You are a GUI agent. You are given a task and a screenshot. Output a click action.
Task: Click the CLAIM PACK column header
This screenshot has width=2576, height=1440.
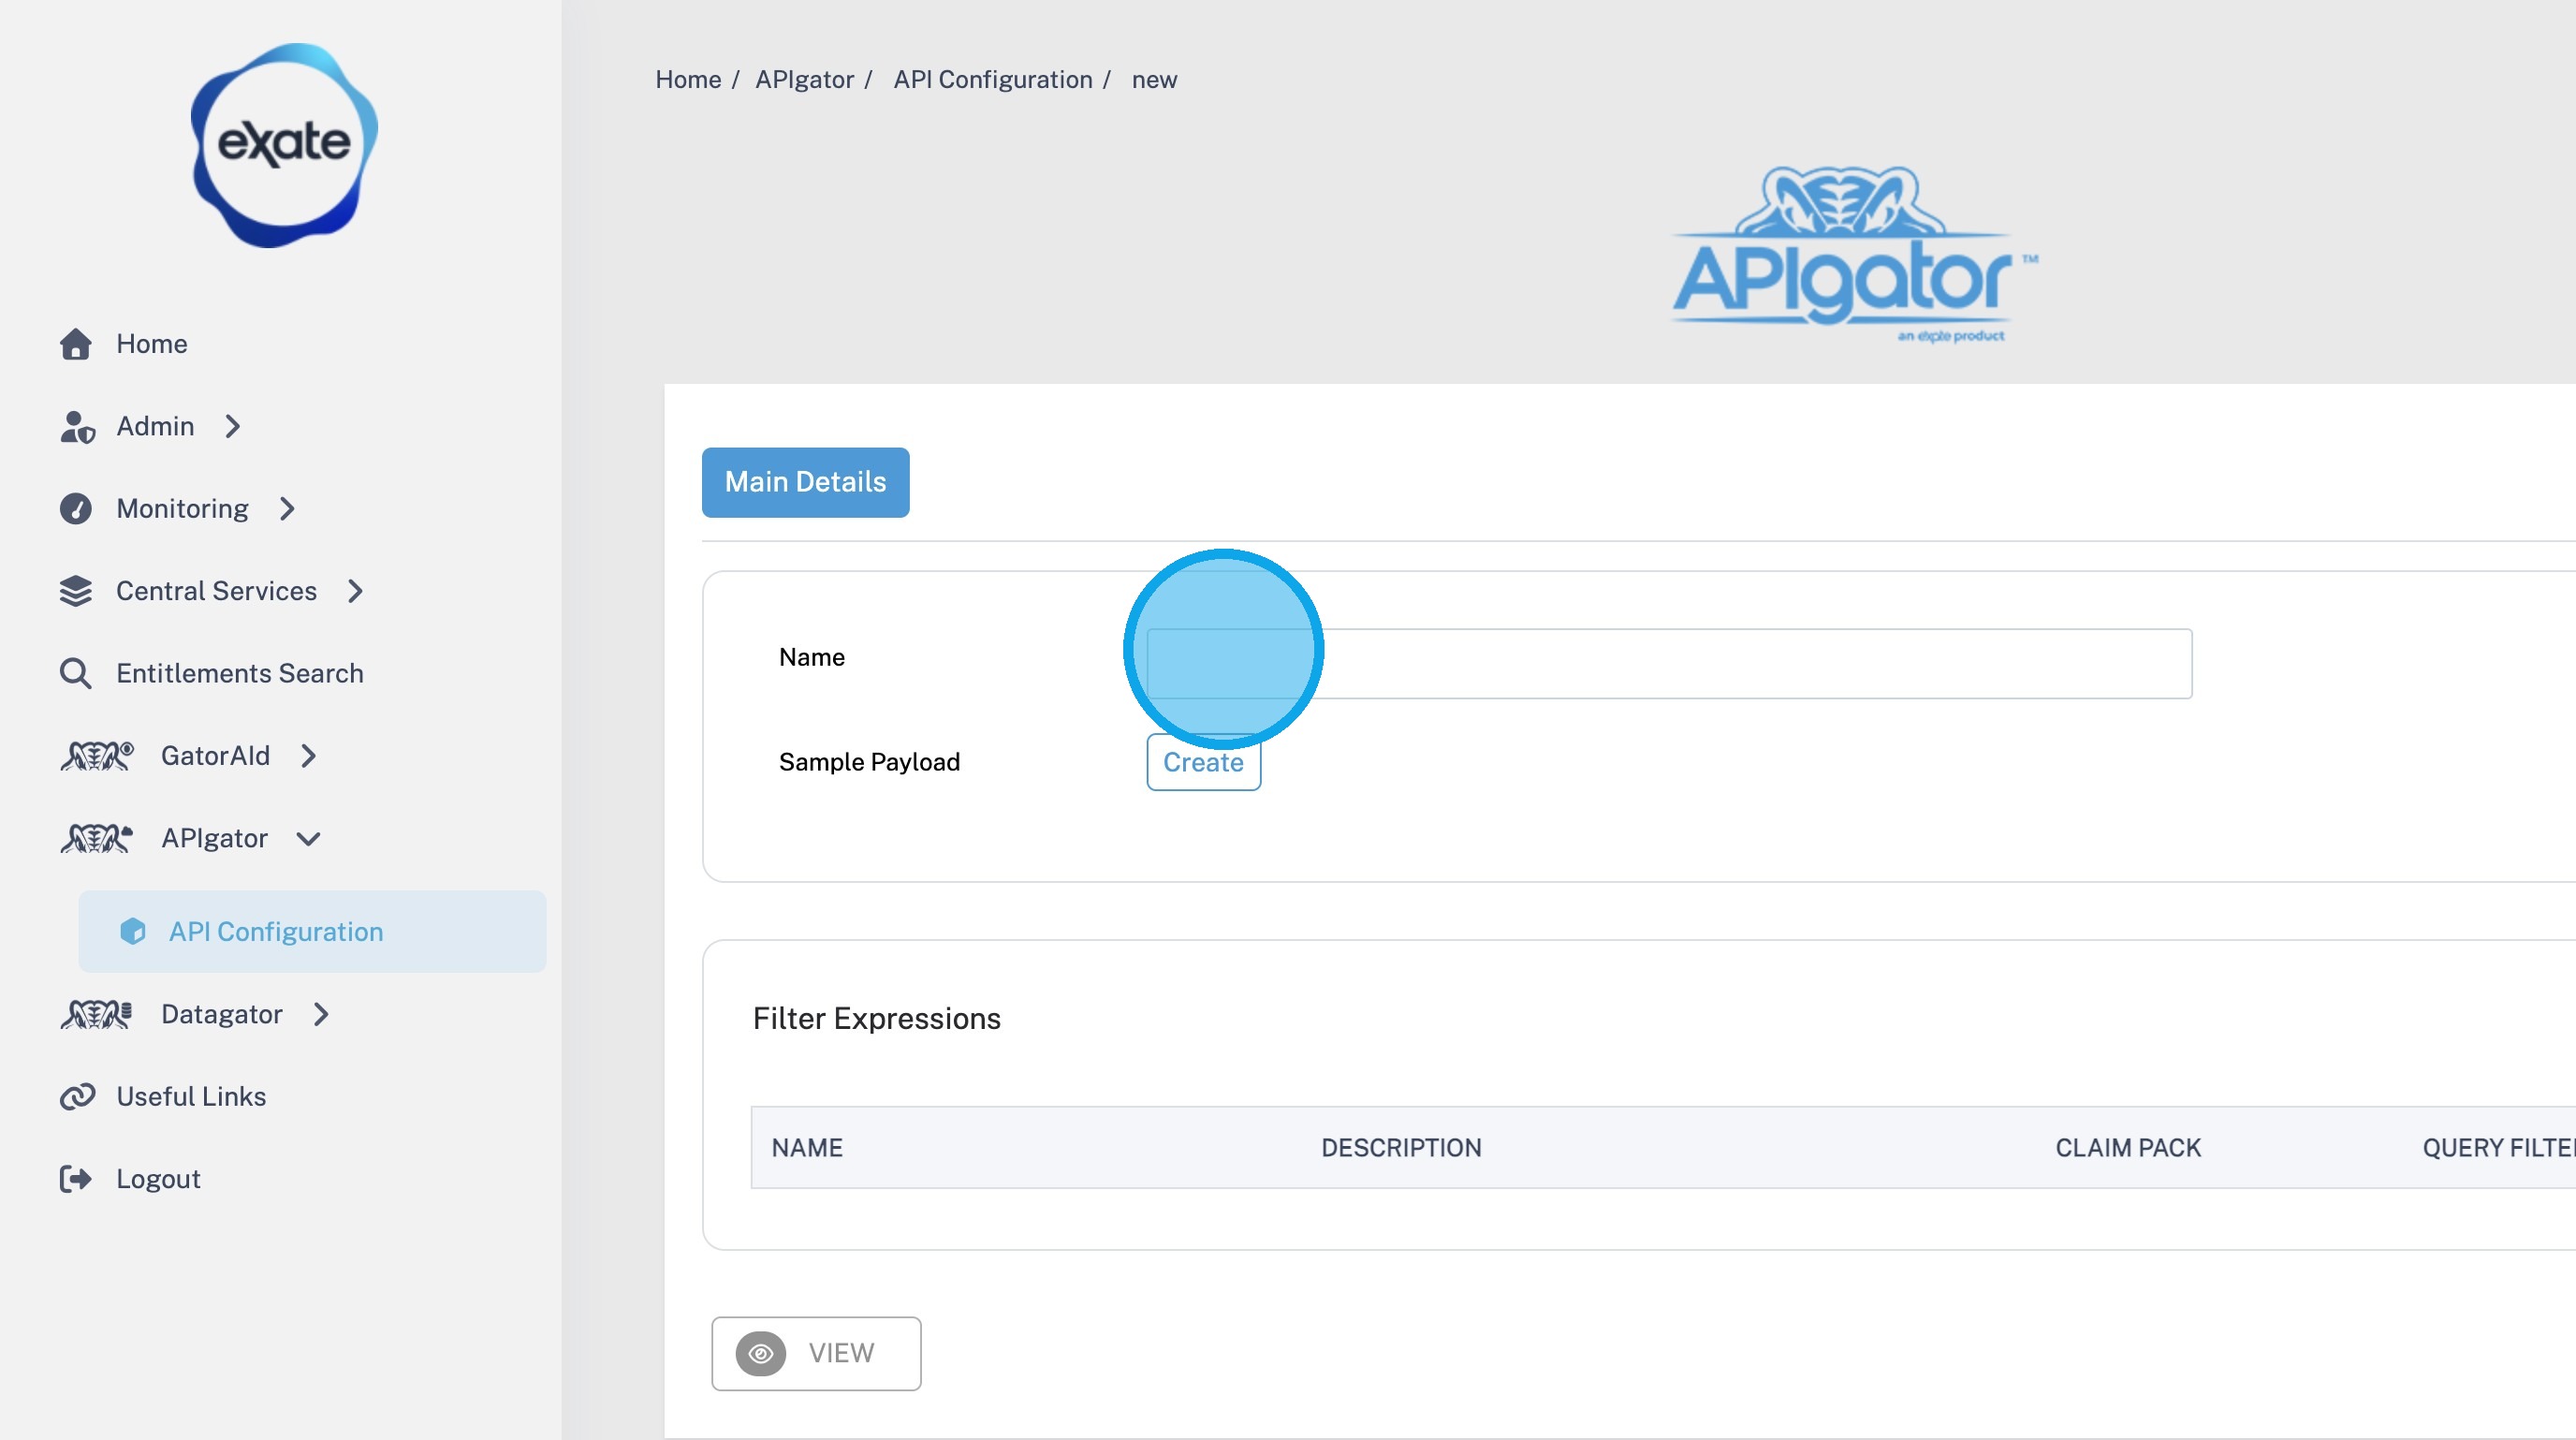[x=2128, y=1148]
